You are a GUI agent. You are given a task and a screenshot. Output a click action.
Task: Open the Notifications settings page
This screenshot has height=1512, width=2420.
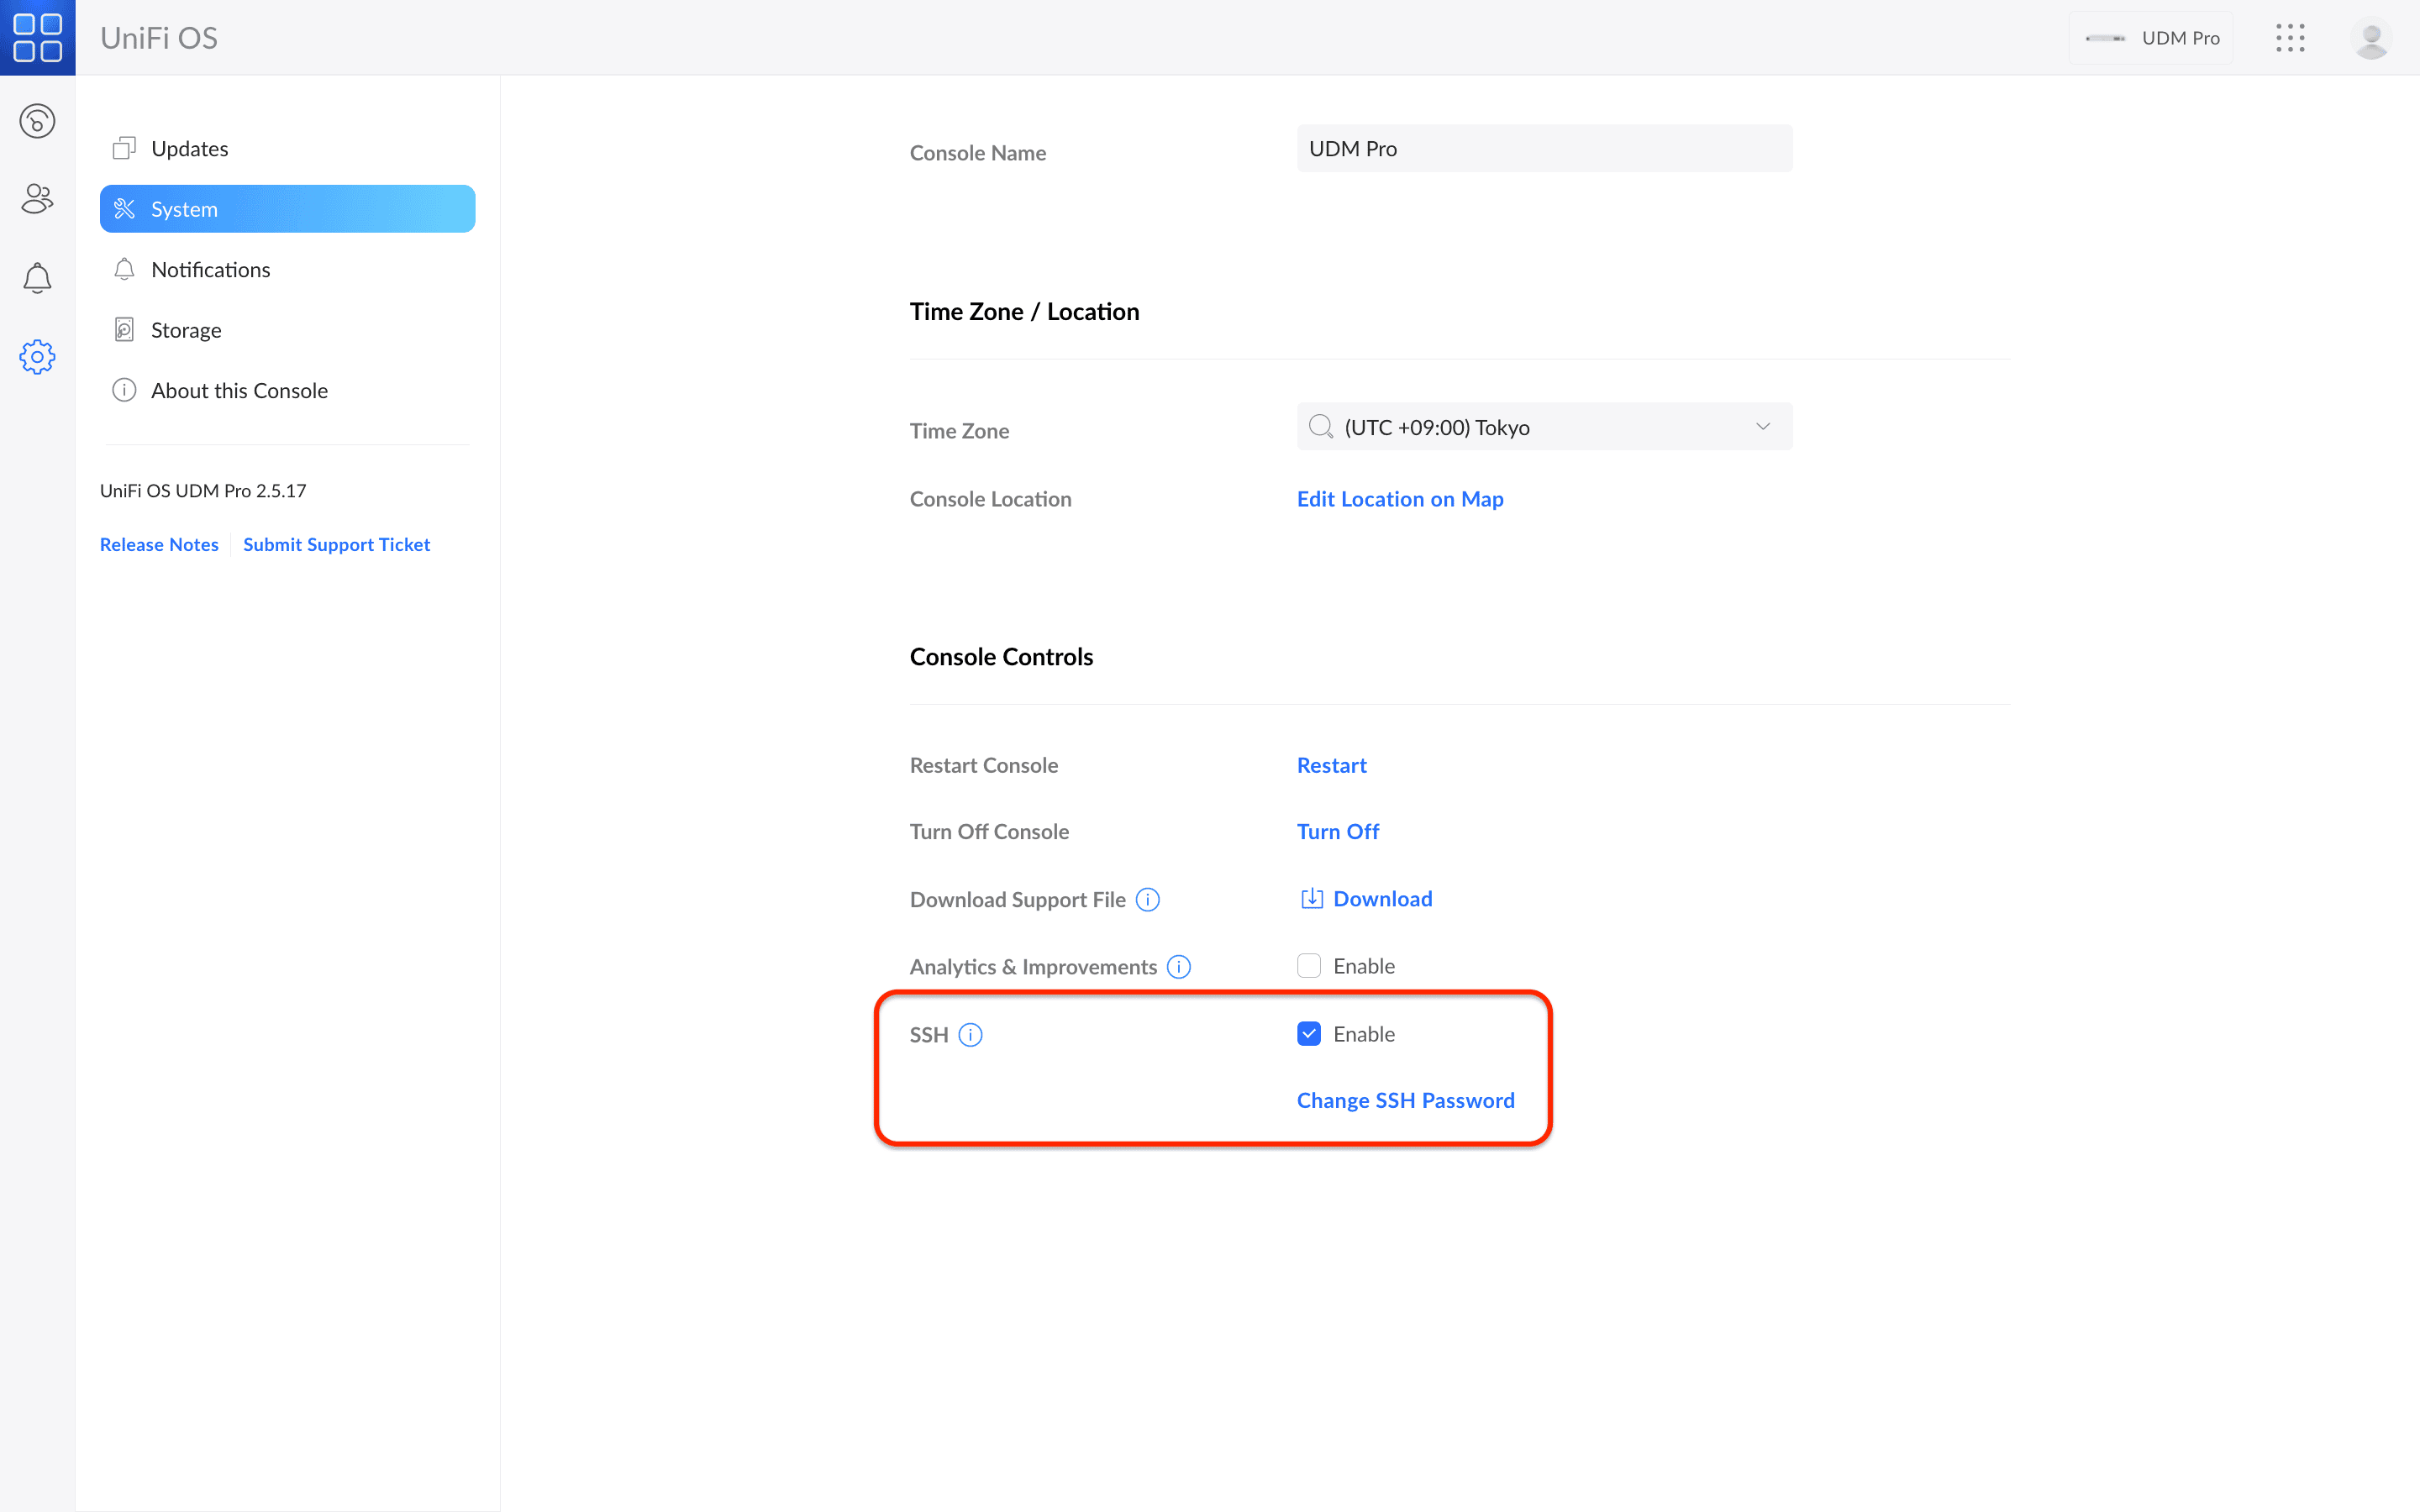click(x=287, y=269)
